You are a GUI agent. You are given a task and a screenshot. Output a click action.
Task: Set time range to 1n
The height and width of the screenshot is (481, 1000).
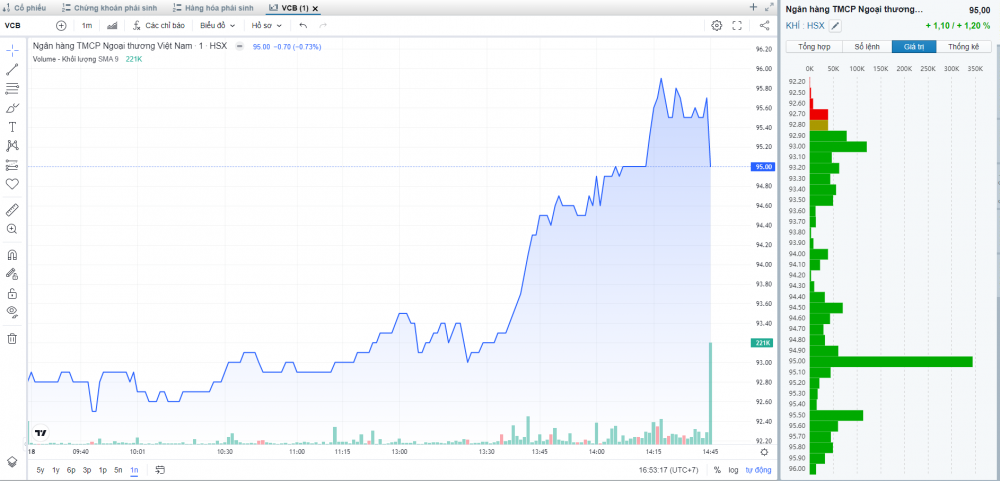[x=134, y=470]
